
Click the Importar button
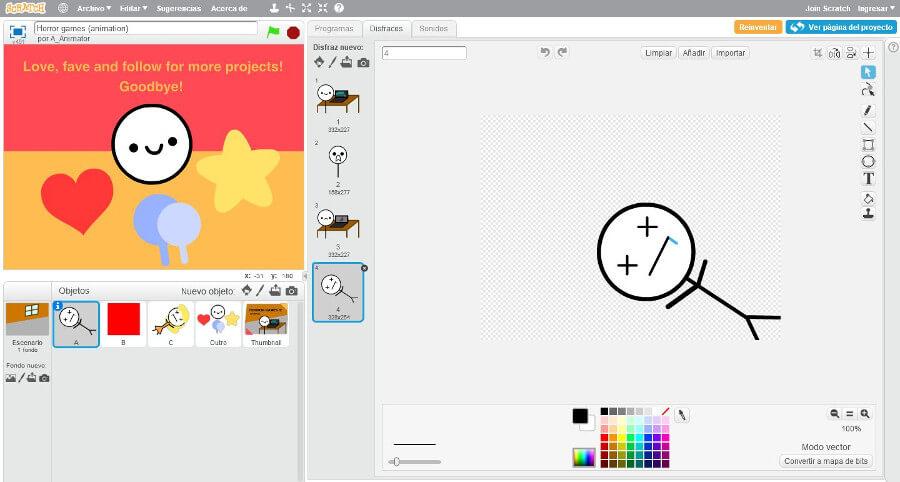pos(731,53)
